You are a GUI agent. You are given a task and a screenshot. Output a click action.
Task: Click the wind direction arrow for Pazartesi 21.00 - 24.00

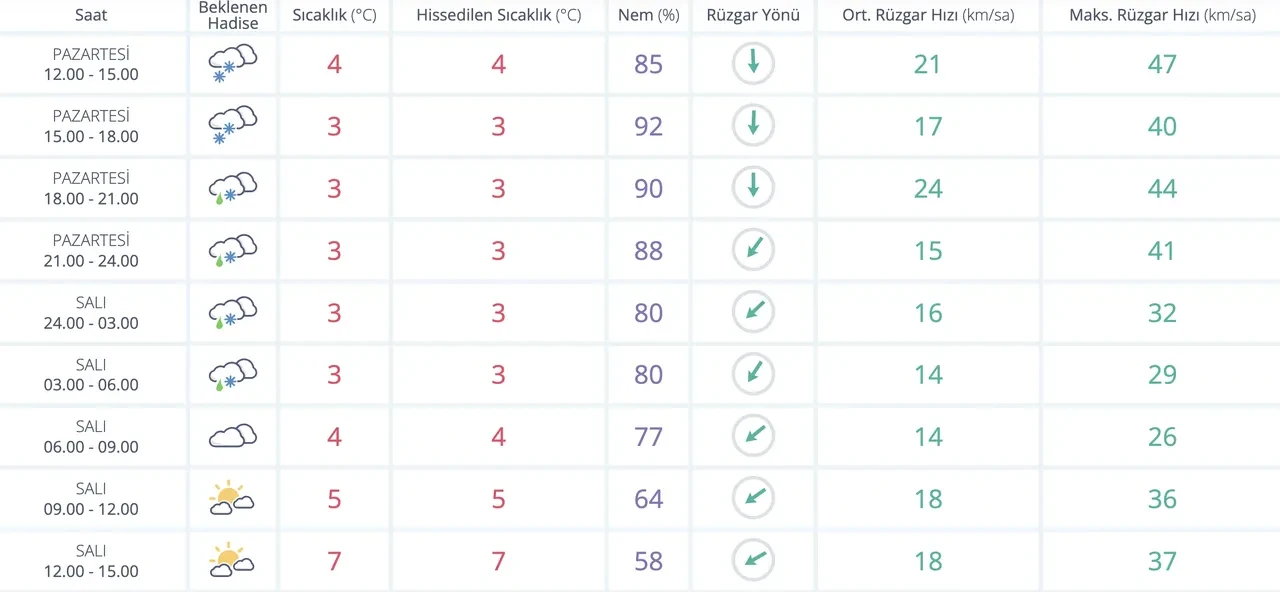tap(753, 250)
